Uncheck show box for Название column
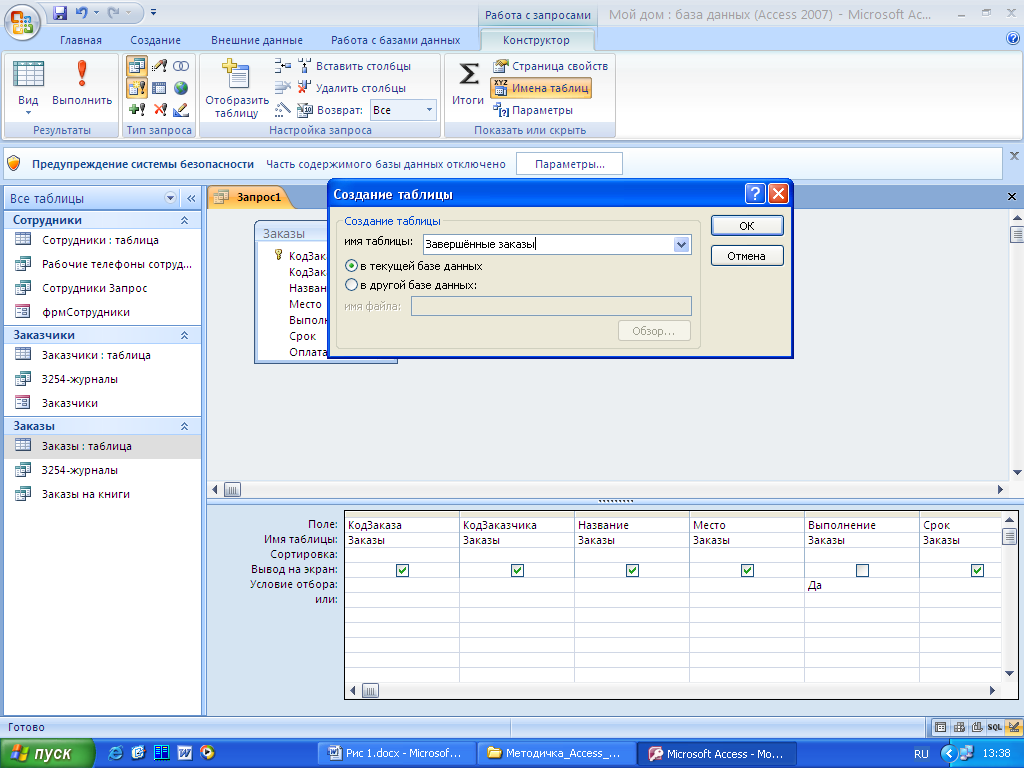Viewport: 1024px width, 768px height. click(632, 570)
